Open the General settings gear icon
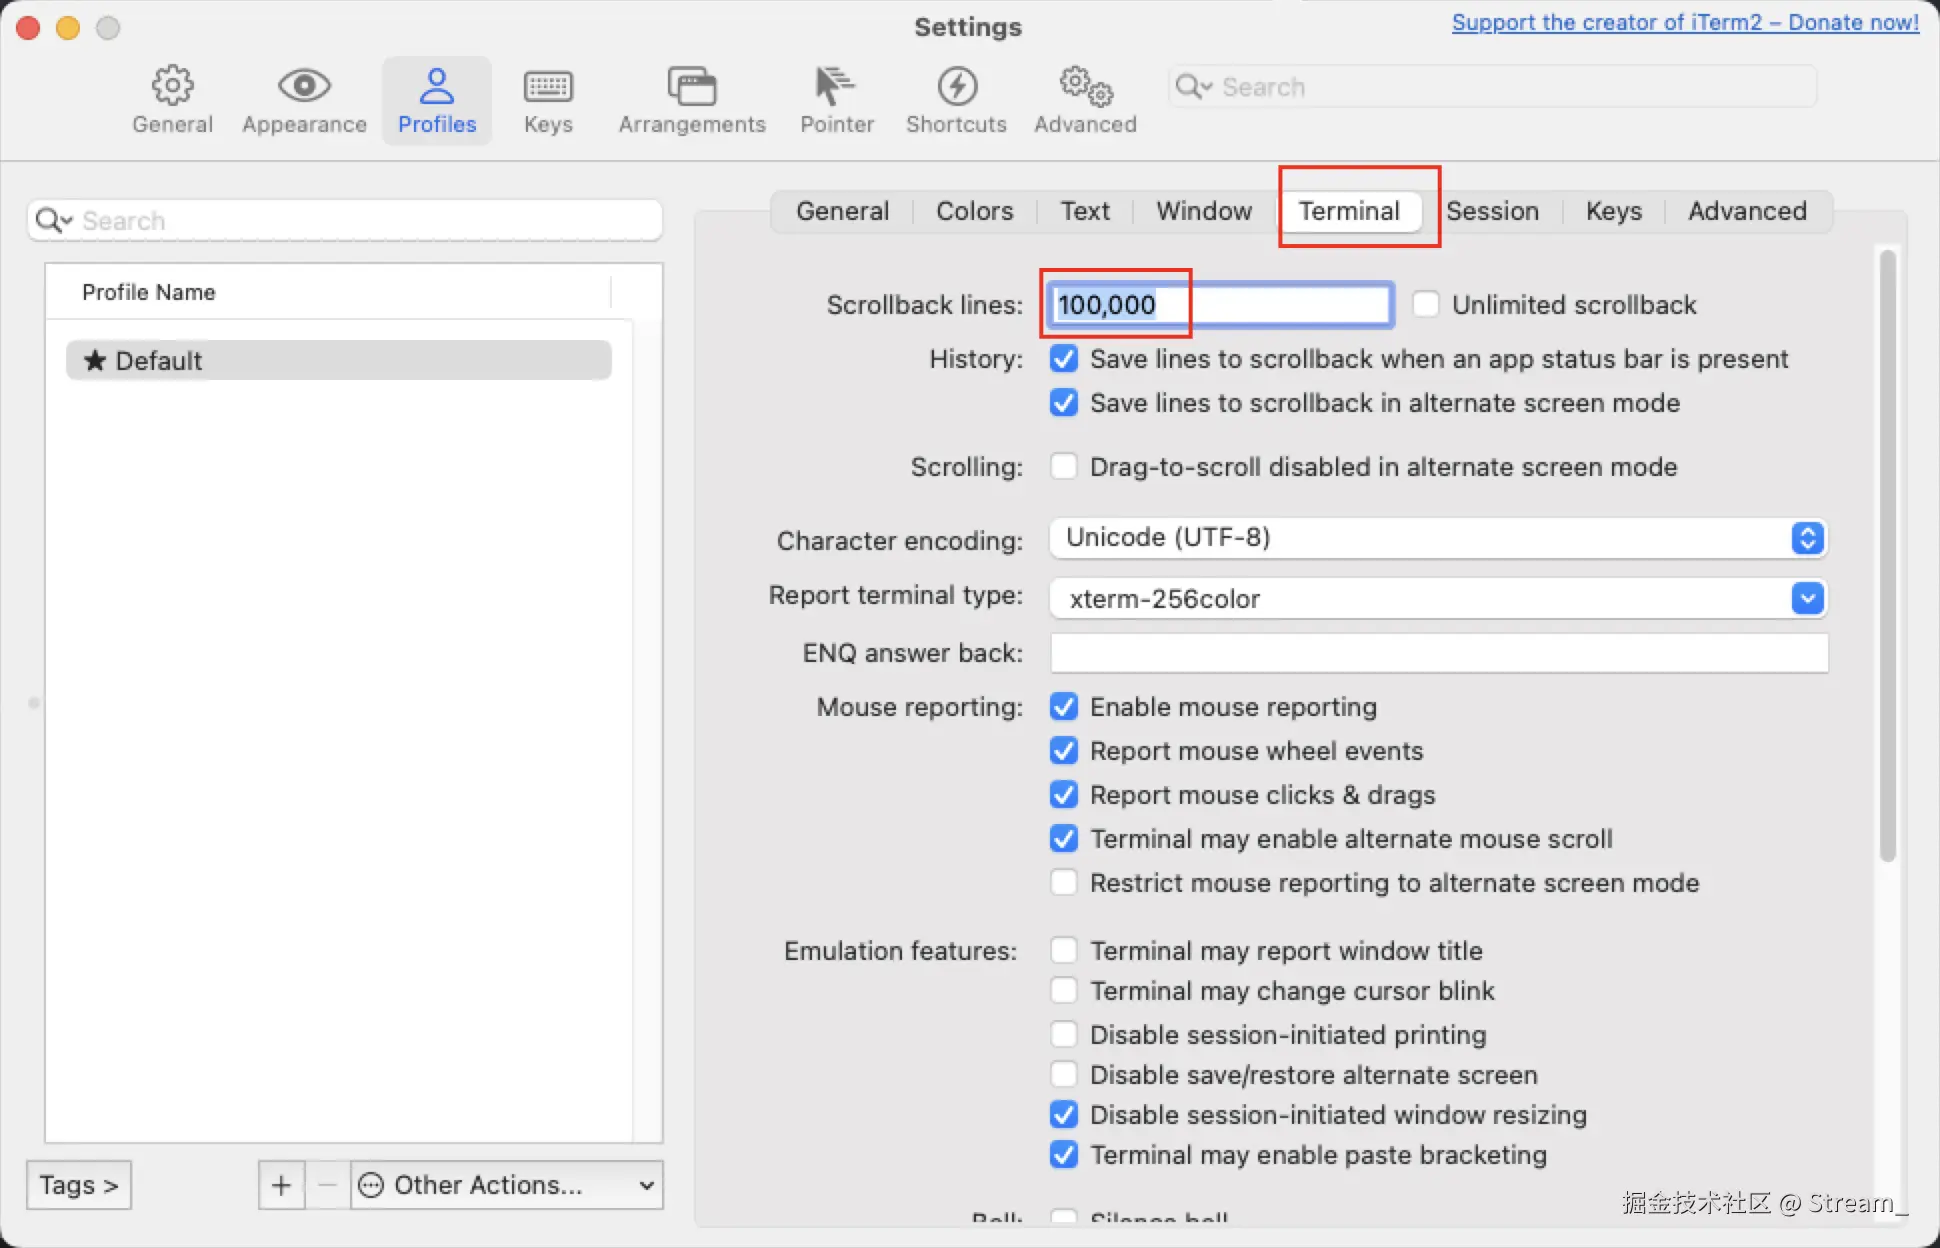1940x1248 pixels. [172, 87]
